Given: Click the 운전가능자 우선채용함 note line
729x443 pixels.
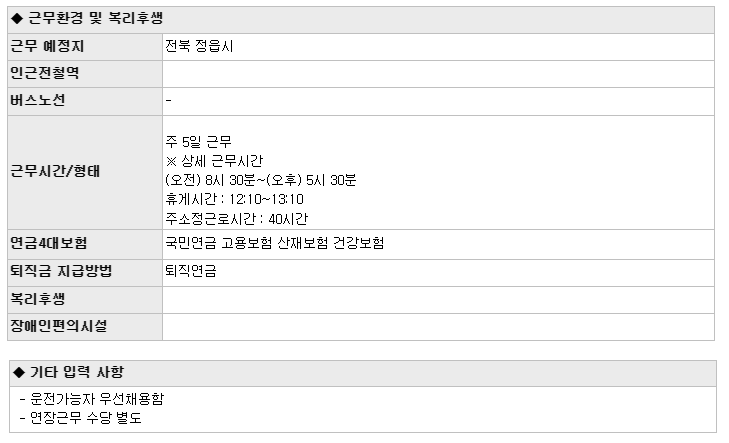Looking at the screenshot, I should [92, 399].
